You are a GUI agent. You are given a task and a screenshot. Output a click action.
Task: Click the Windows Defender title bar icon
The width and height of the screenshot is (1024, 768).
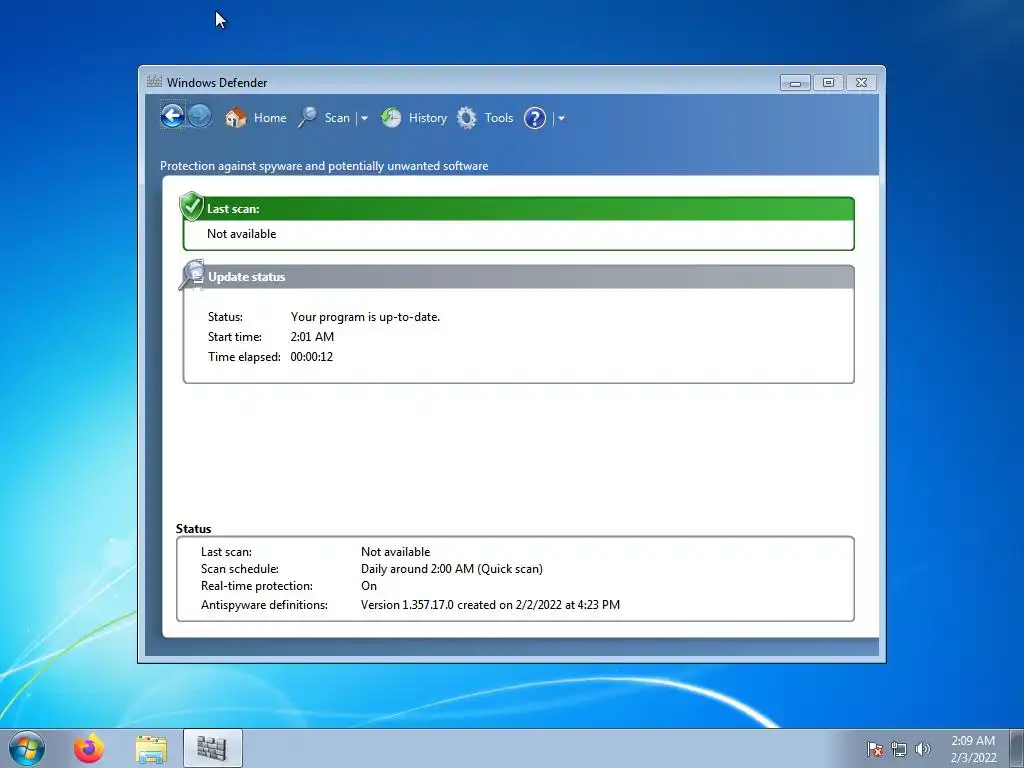[x=154, y=82]
